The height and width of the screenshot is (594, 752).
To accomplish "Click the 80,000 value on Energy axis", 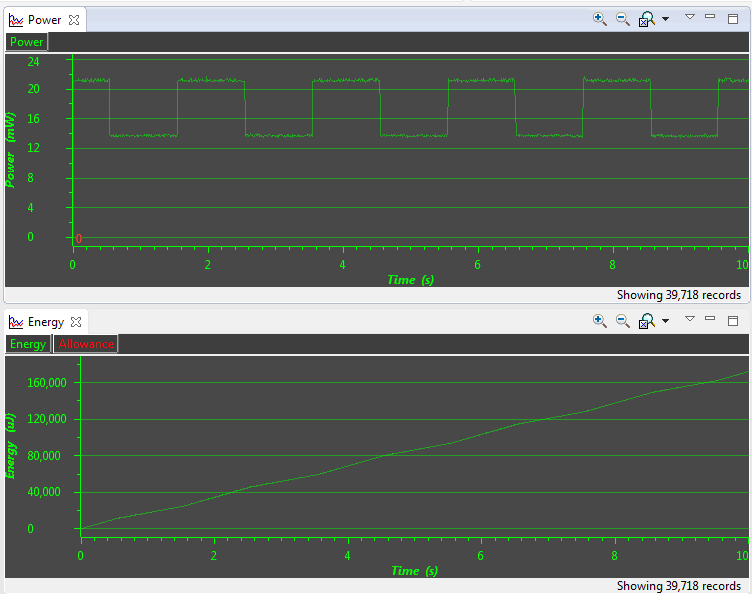I will (x=44, y=455).
